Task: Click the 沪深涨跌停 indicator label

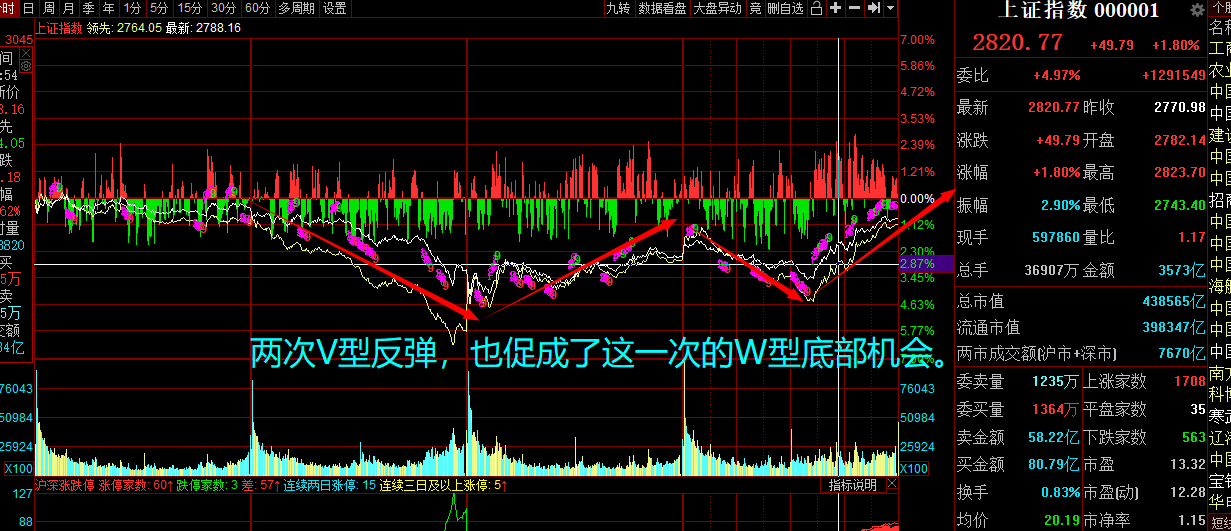Action: tap(62, 485)
